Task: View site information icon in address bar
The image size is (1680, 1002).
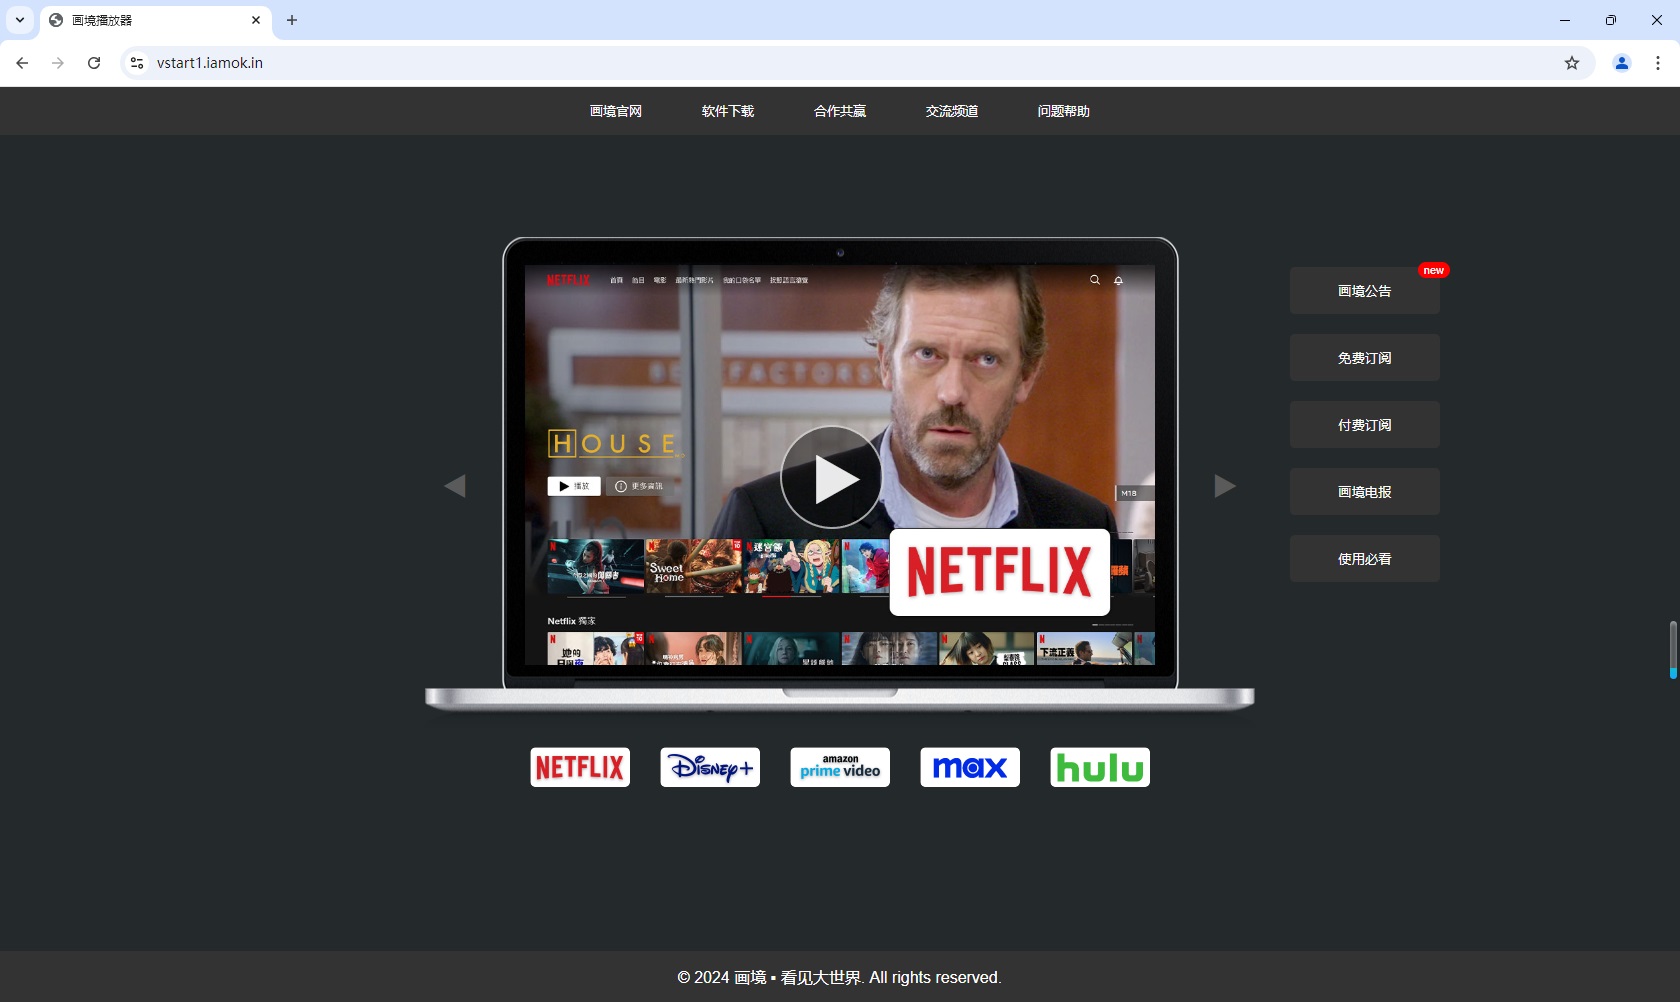Action: (137, 63)
